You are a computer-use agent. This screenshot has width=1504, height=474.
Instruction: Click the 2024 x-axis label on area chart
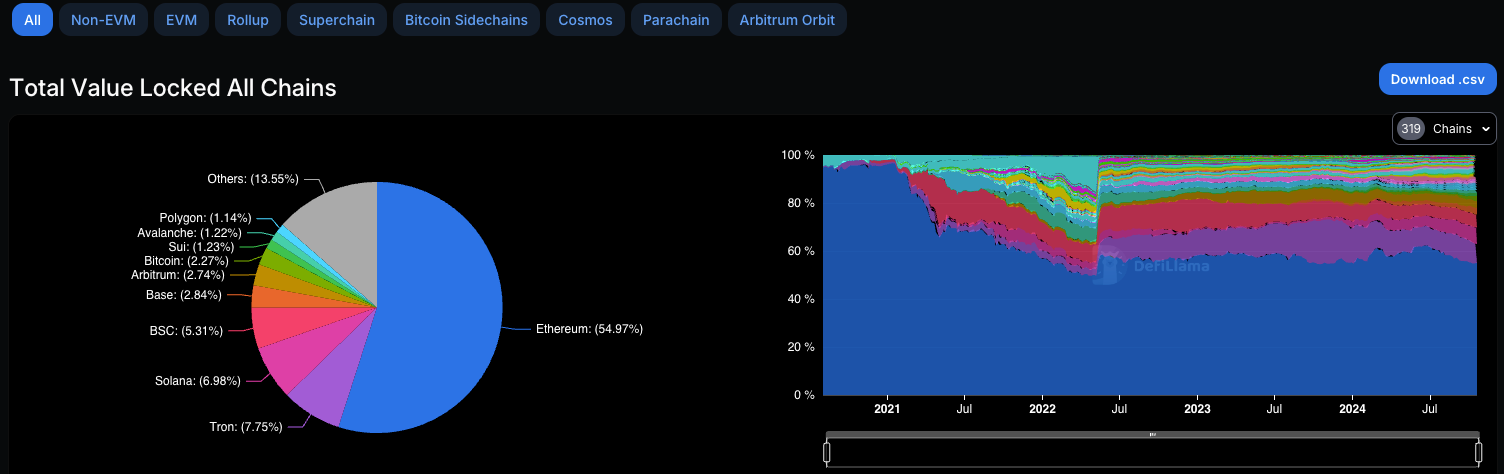1352,409
